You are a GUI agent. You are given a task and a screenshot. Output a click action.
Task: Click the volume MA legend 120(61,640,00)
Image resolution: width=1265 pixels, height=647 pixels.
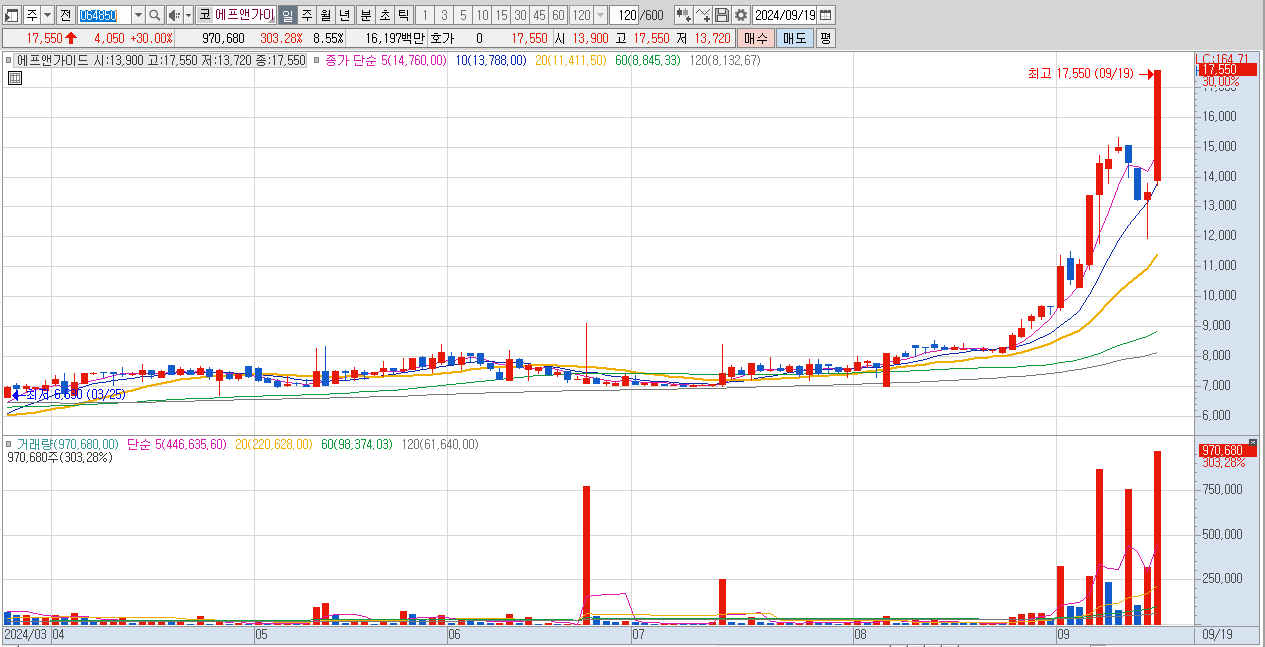440,445
